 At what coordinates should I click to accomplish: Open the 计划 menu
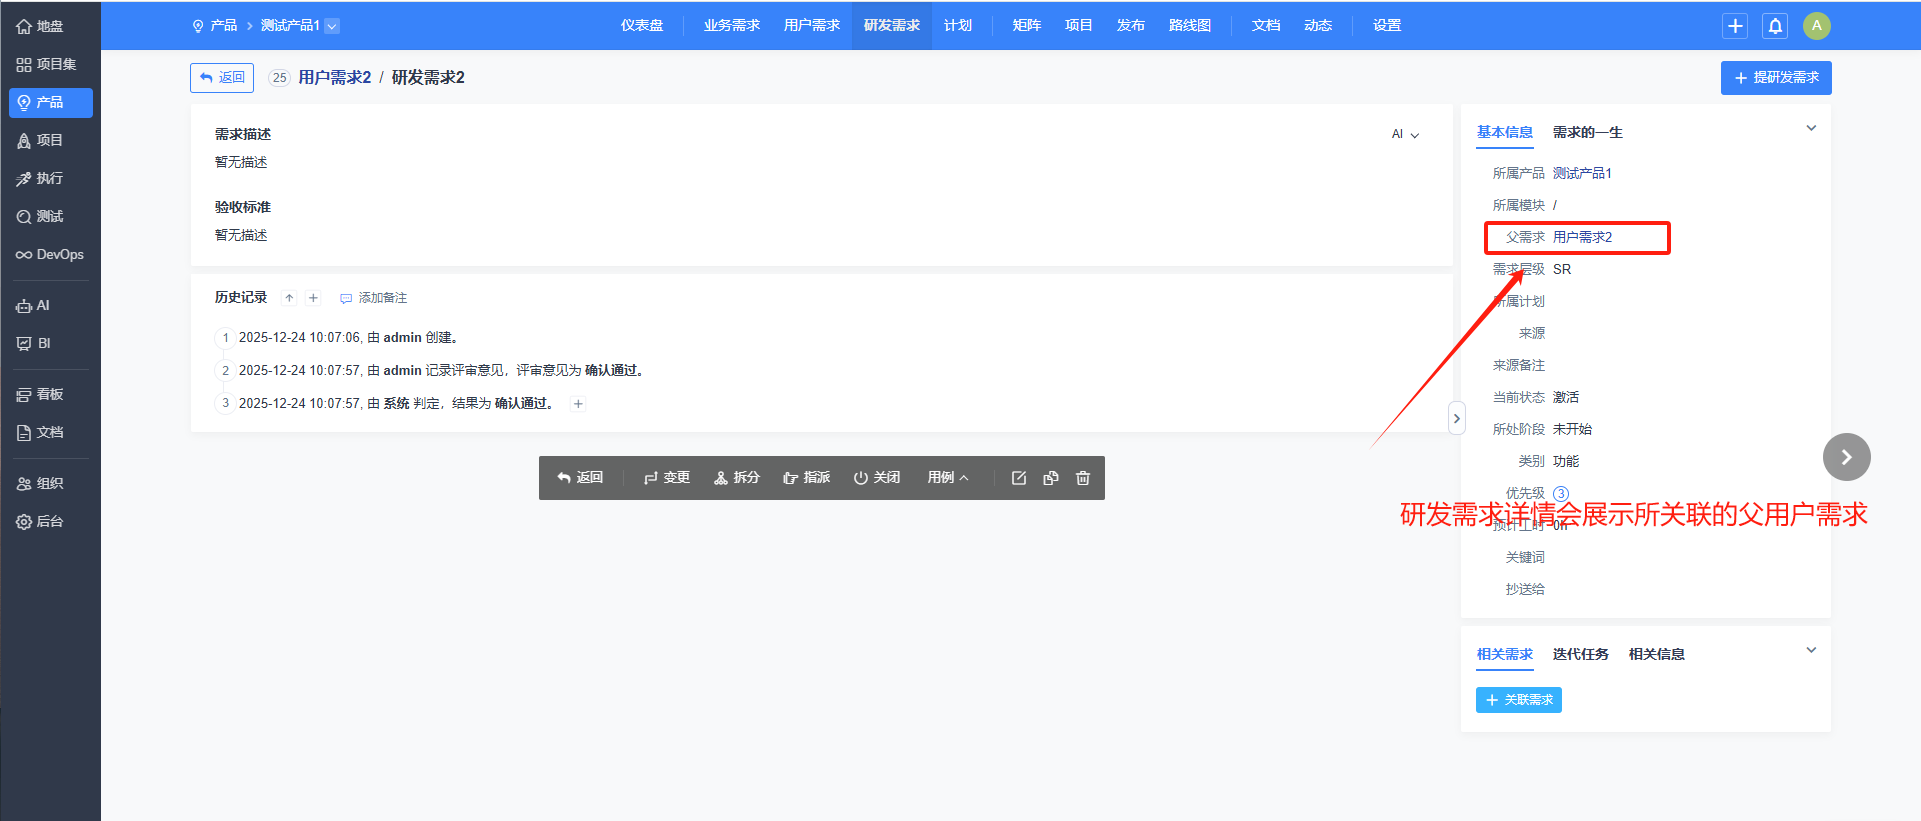(x=958, y=26)
